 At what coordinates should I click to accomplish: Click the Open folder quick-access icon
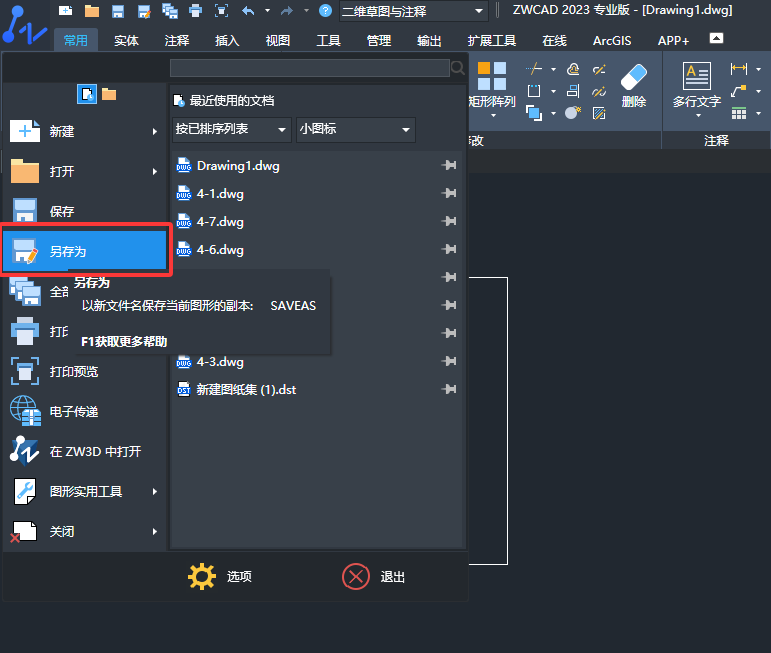pos(92,11)
